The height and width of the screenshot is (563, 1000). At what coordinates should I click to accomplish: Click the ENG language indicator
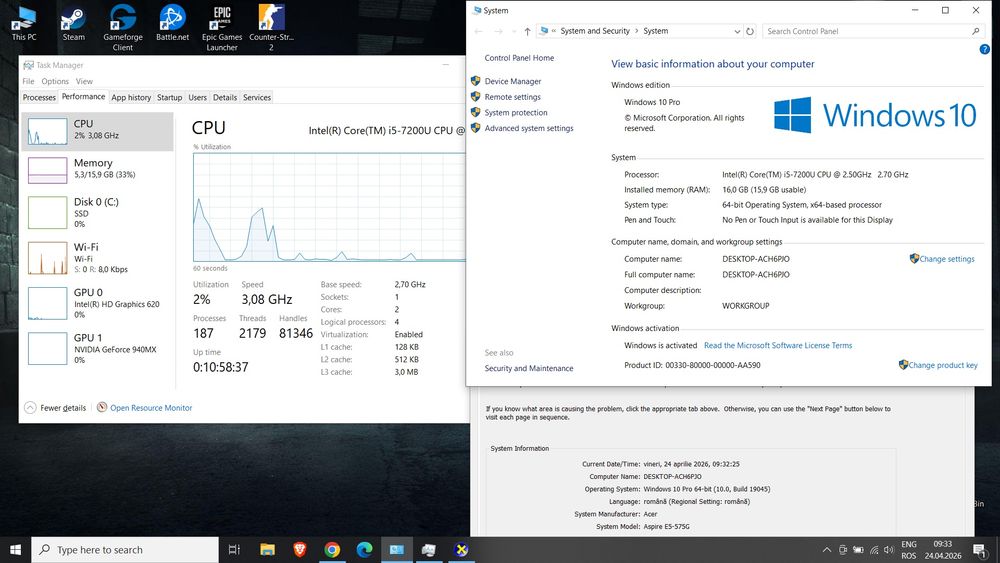pos(909,545)
